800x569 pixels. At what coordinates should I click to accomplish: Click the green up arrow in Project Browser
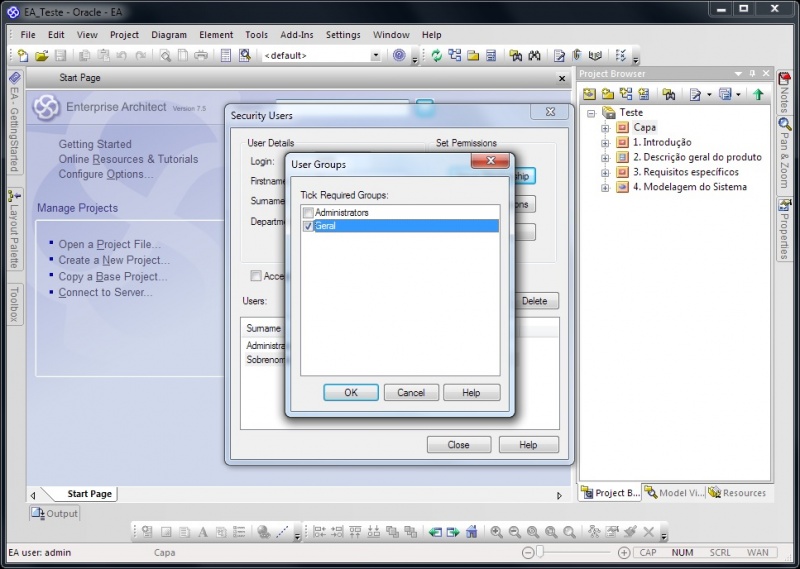pyautogui.click(x=758, y=95)
